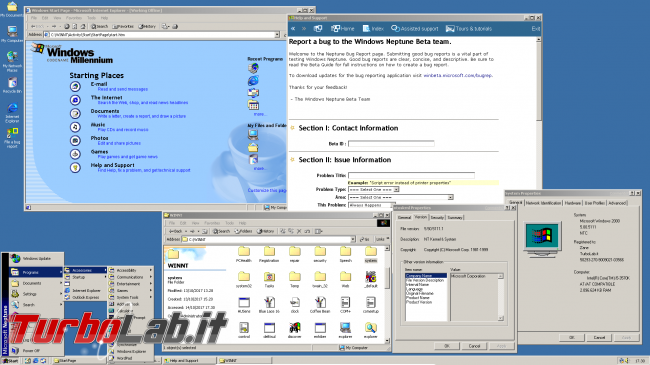Expand the System Tools submenu

[130, 297]
